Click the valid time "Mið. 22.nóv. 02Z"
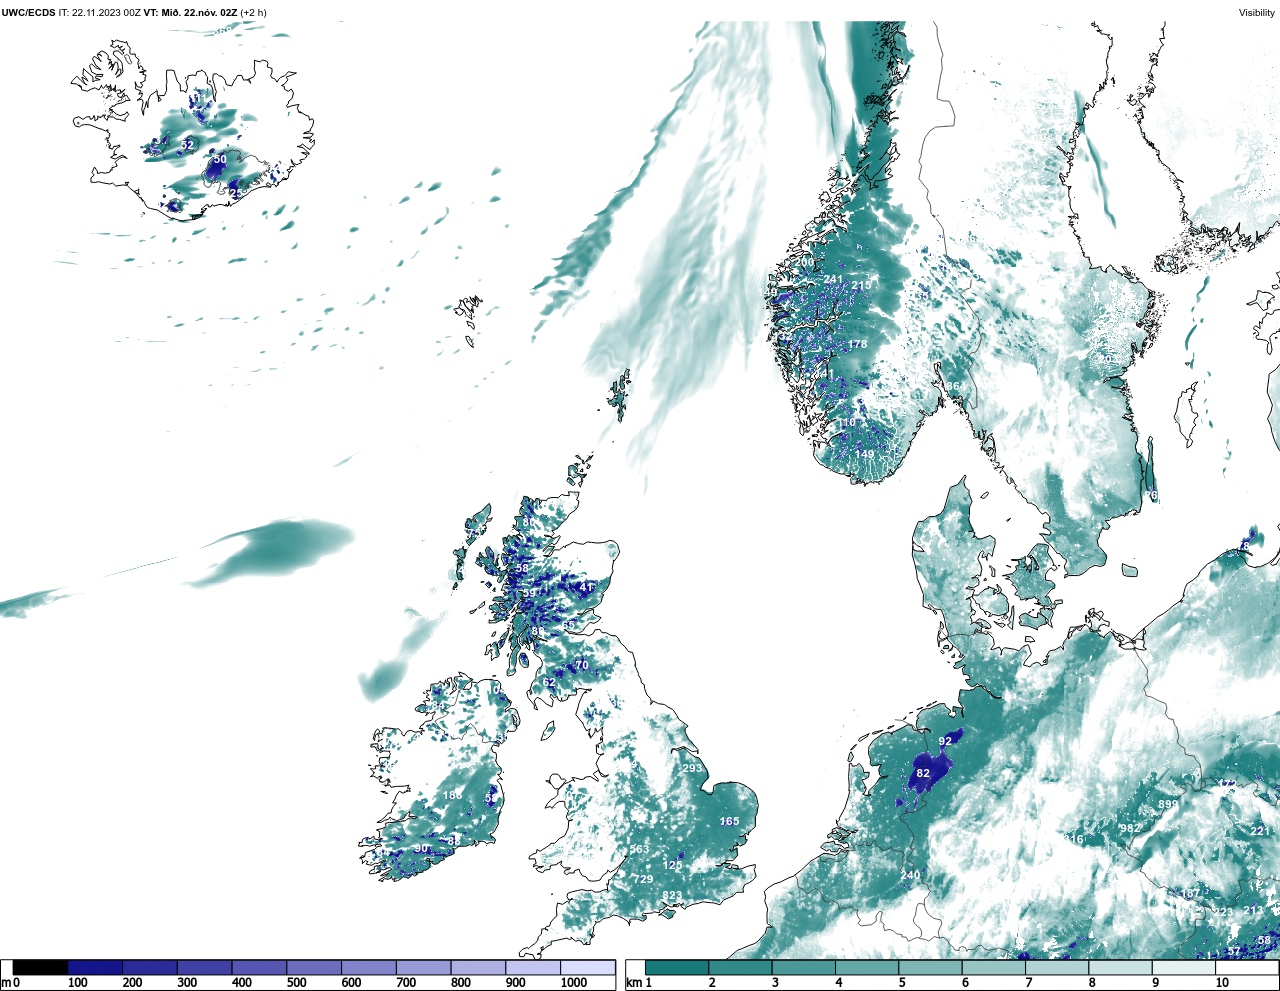 (198, 13)
